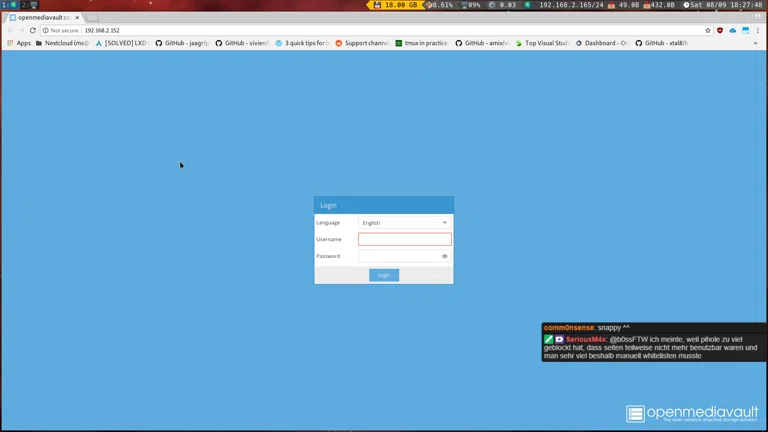
Task: Click the Not secure site info indicator
Action: tap(60, 31)
